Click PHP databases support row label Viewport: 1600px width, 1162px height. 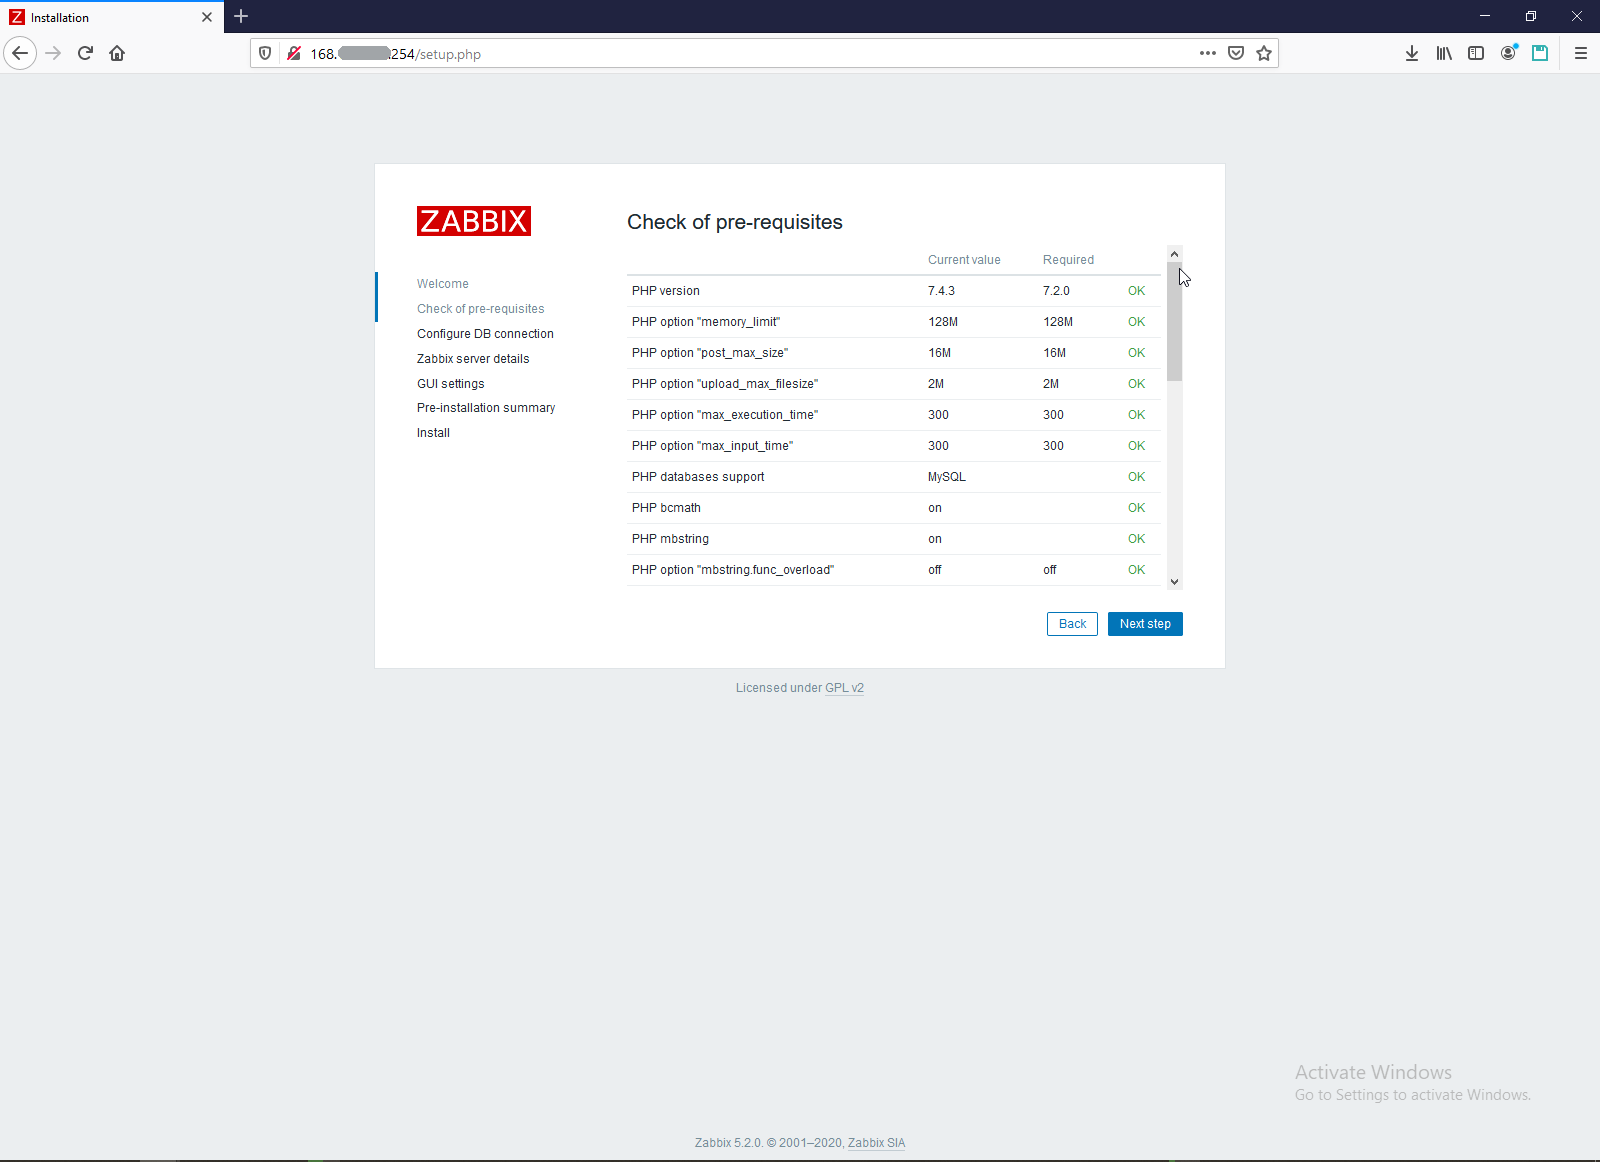point(698,477)
